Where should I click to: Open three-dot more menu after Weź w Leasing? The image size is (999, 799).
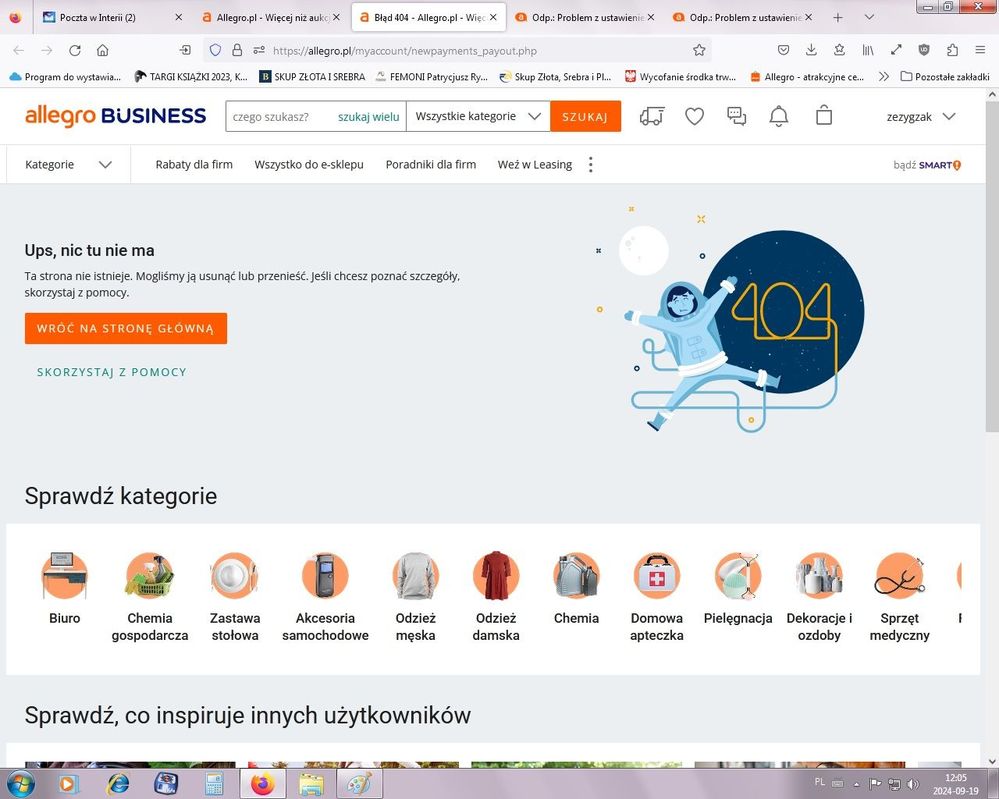[591, 164]
